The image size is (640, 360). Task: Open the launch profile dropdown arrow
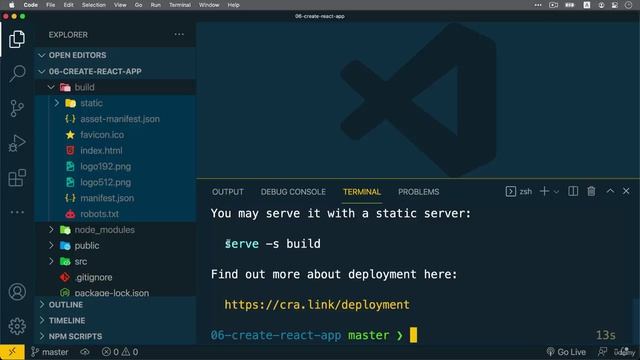tap(556, 192)
